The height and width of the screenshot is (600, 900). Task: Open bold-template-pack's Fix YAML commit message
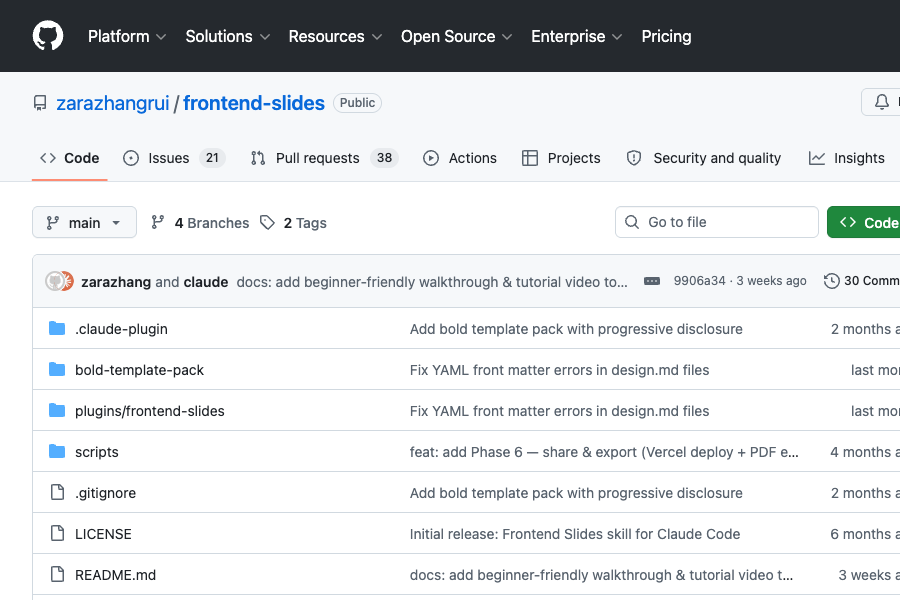(x=560, y=370)
